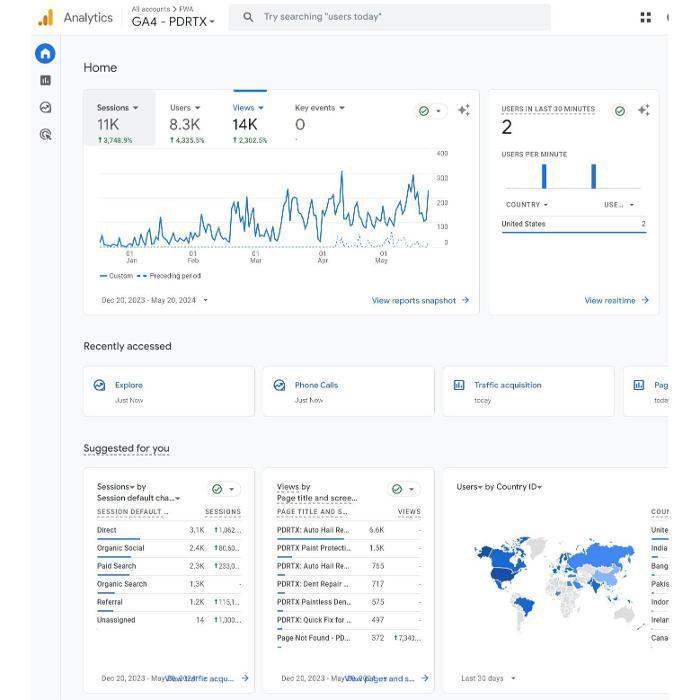Open the Reports icon in sidebar
700x700 pixels.
click(x=45, y=80)
